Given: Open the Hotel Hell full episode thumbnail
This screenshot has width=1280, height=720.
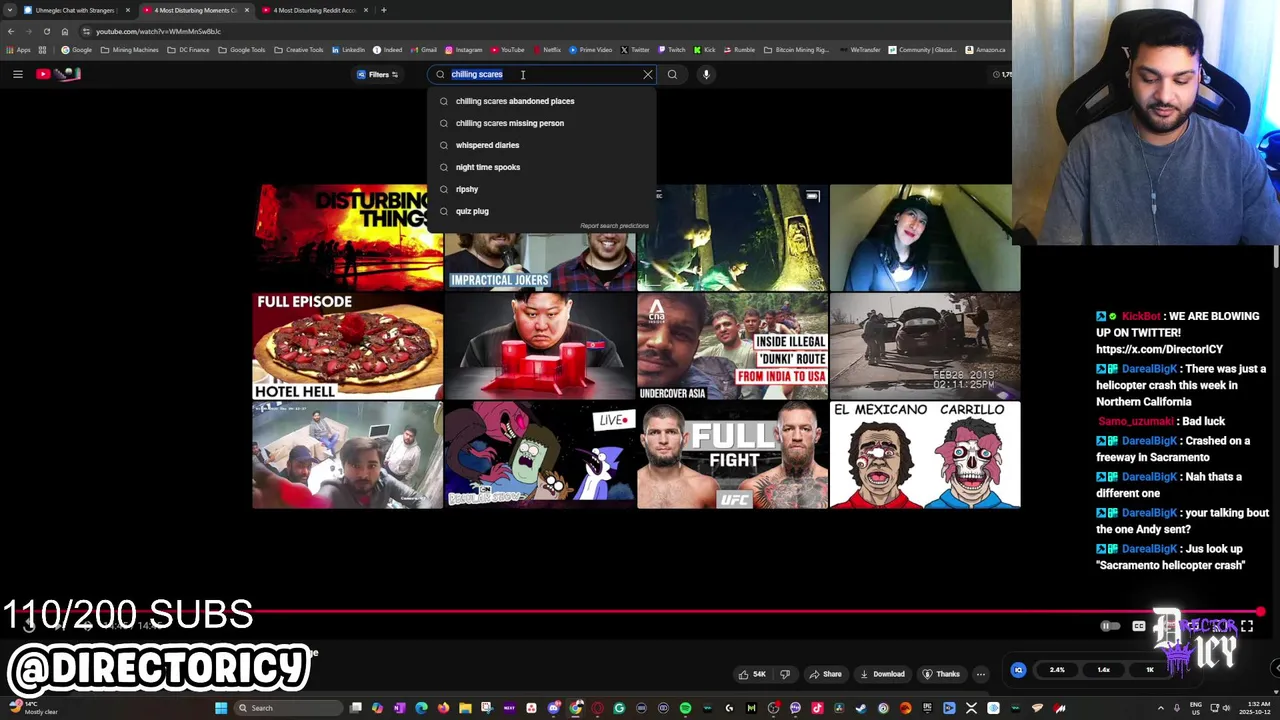Looking at the screenshot, I should 347,346.
